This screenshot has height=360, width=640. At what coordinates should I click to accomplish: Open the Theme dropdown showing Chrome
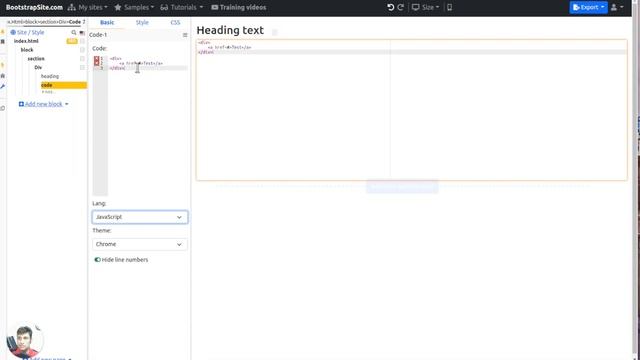tap(140, 244)
